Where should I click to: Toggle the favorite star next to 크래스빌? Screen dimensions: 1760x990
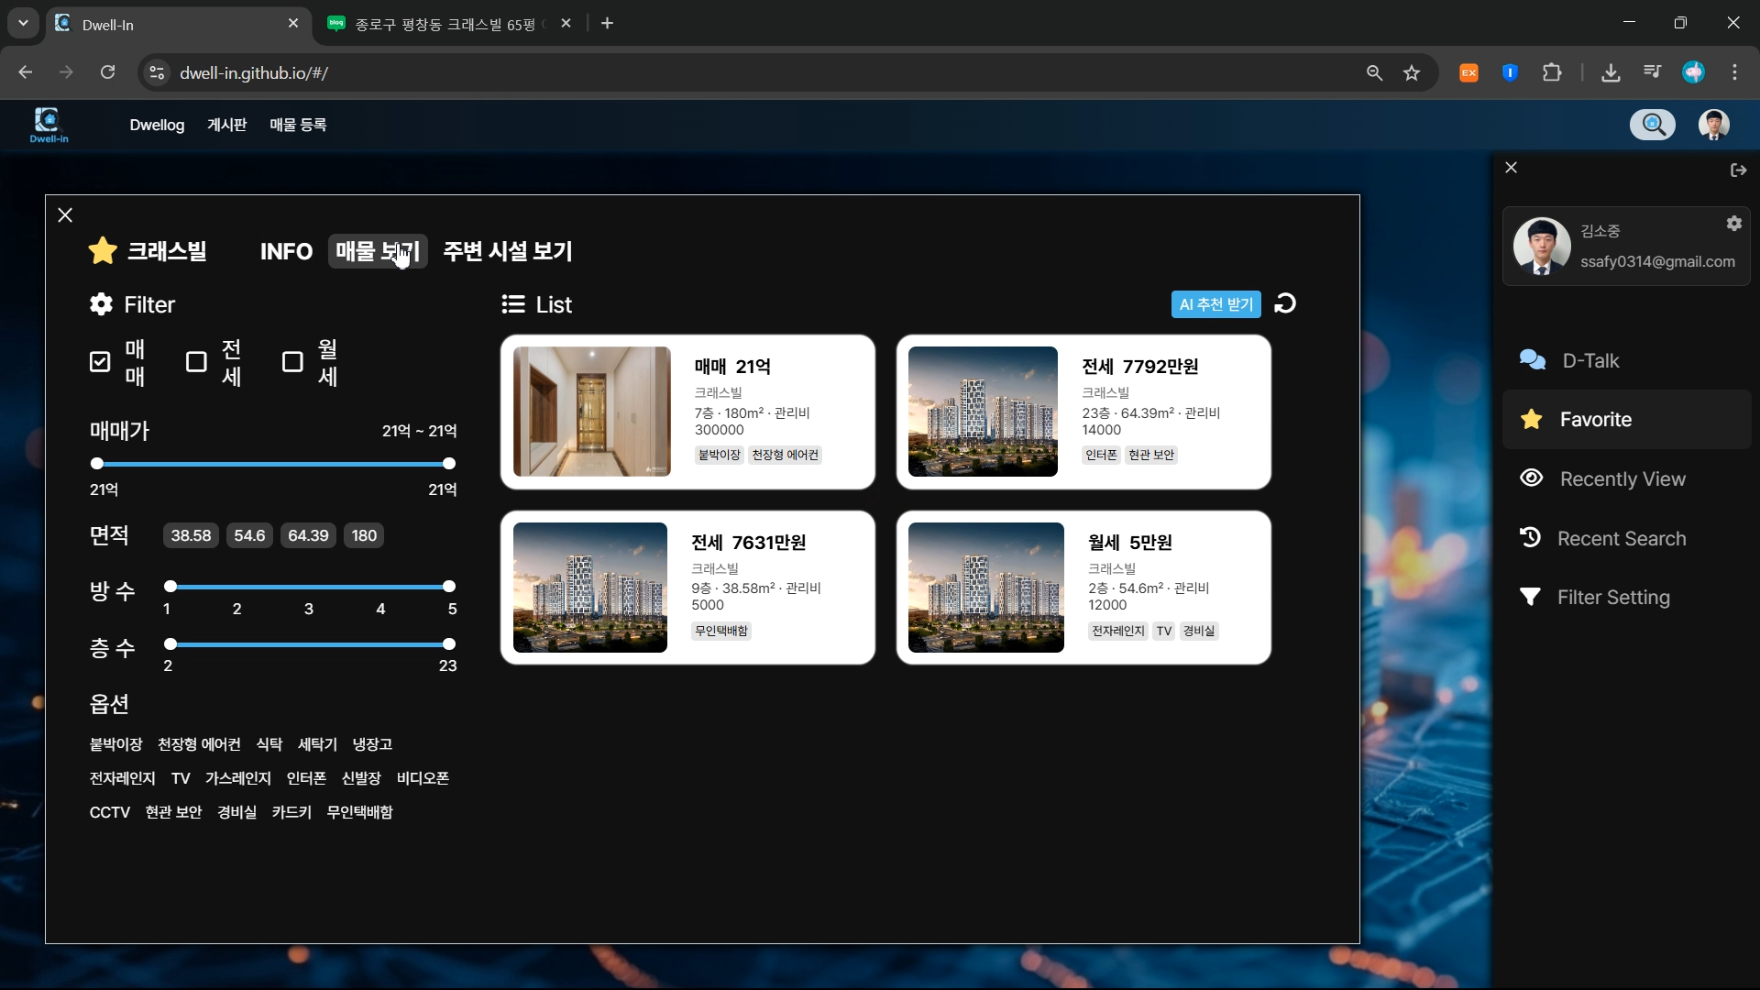[x=103, y=251]
